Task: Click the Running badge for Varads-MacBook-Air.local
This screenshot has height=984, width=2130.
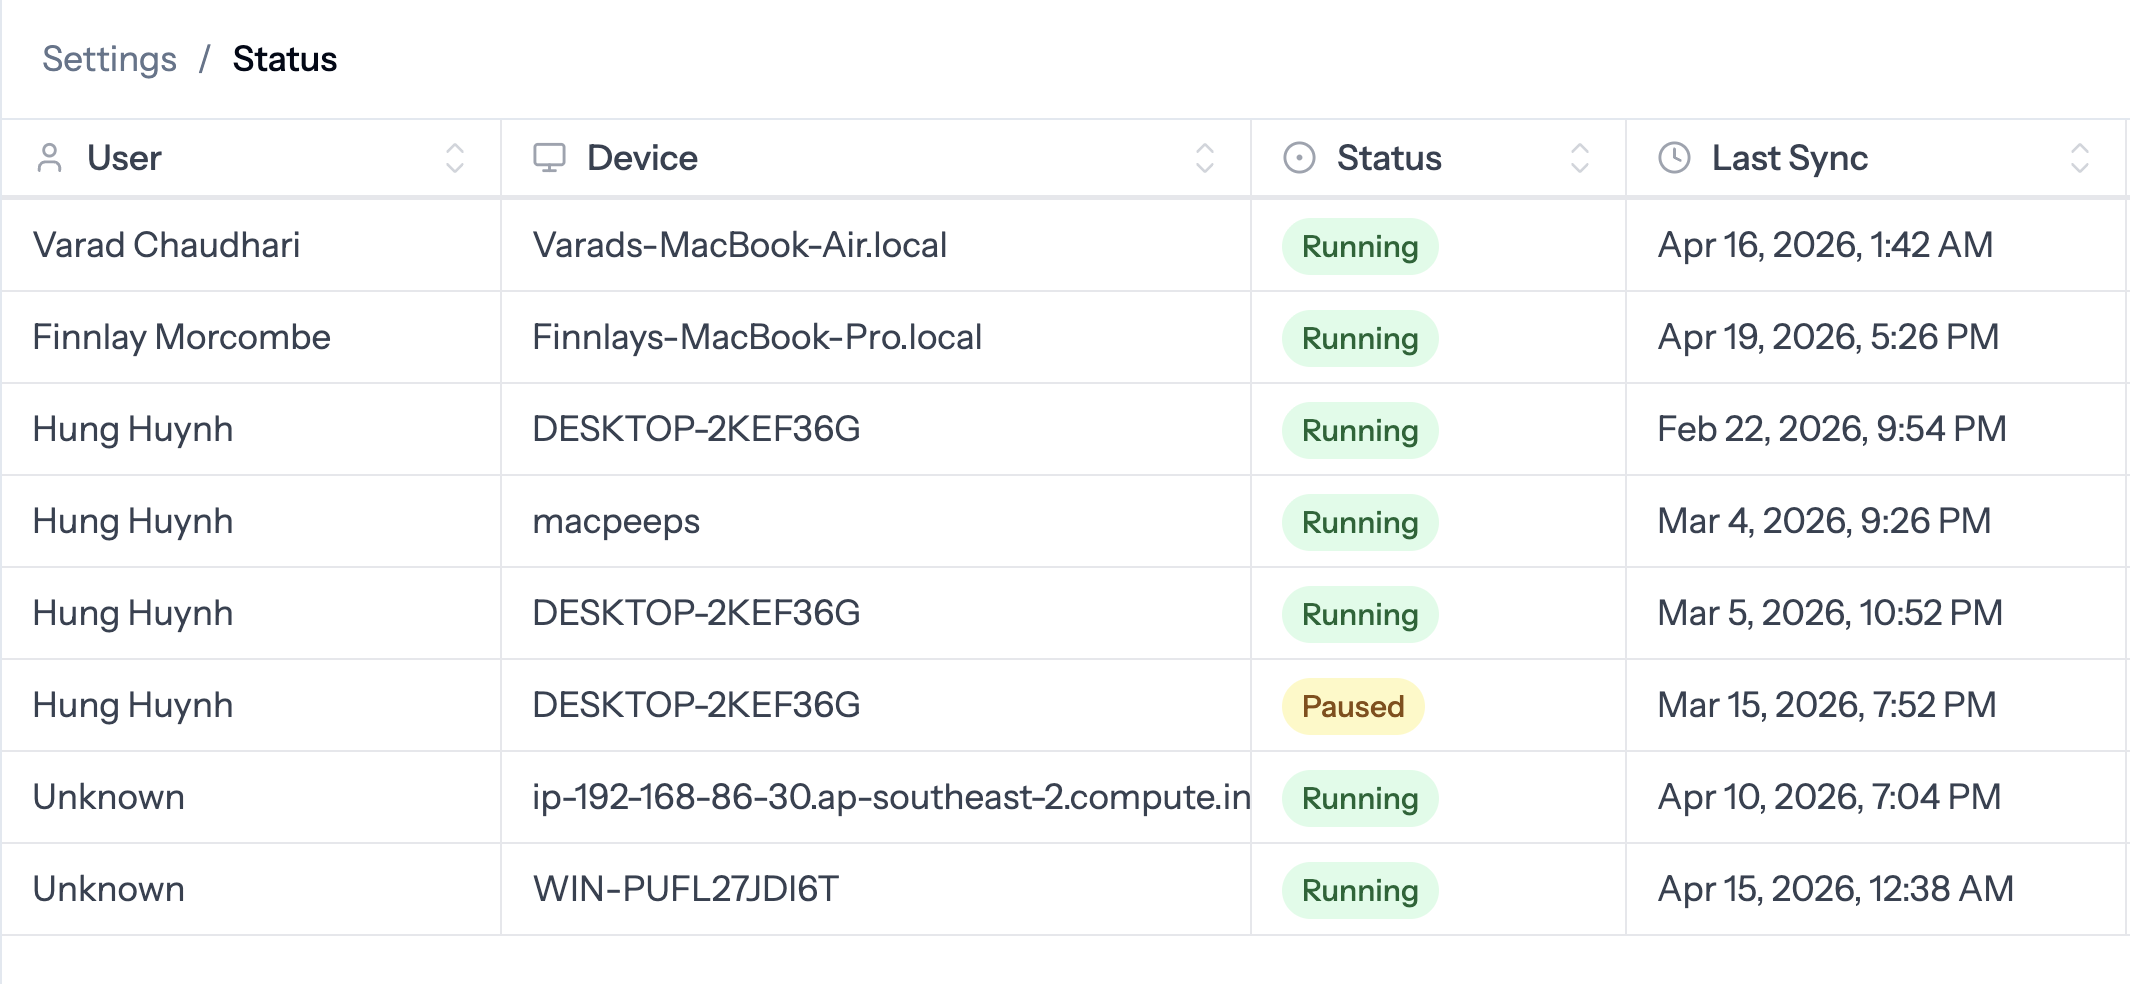Action: pos(1358,246)
